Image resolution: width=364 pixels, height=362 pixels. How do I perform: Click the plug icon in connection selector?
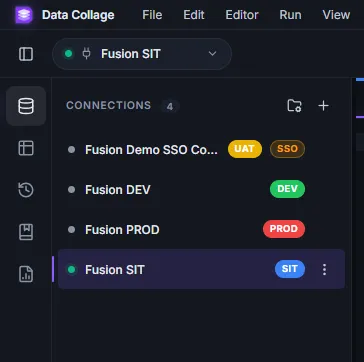[x=86, y=54]
